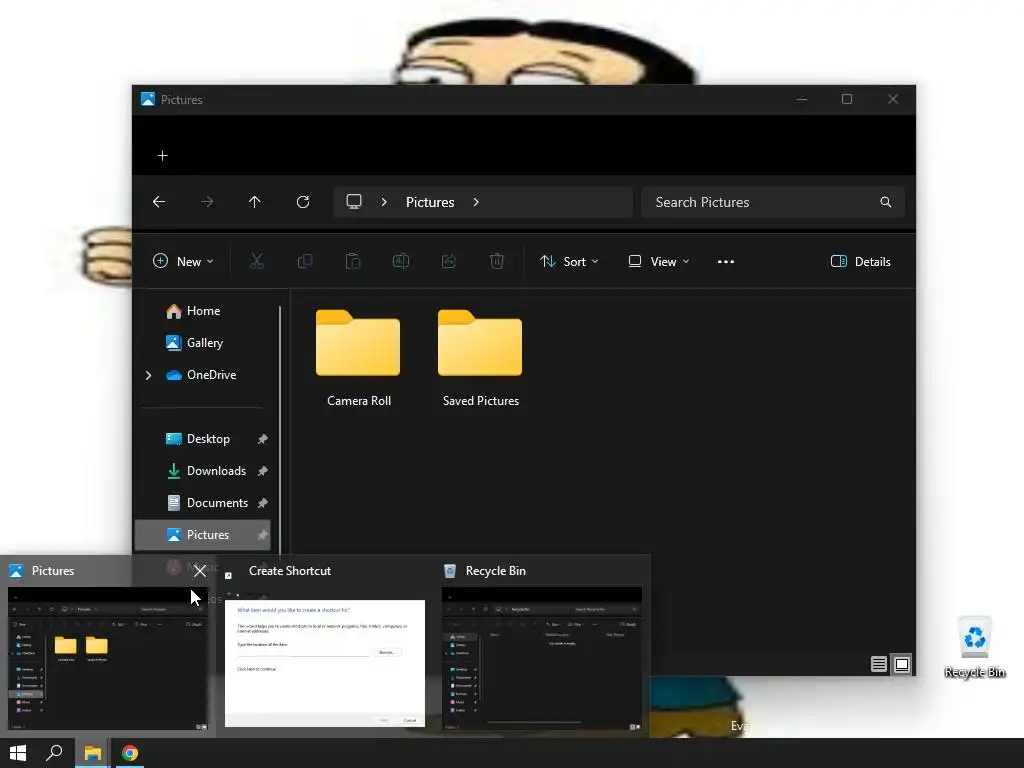Viewport: 1024px width, 768px height.
Task: Unpin Desktop using its pin icon
Action: click(x=263, y=439)
